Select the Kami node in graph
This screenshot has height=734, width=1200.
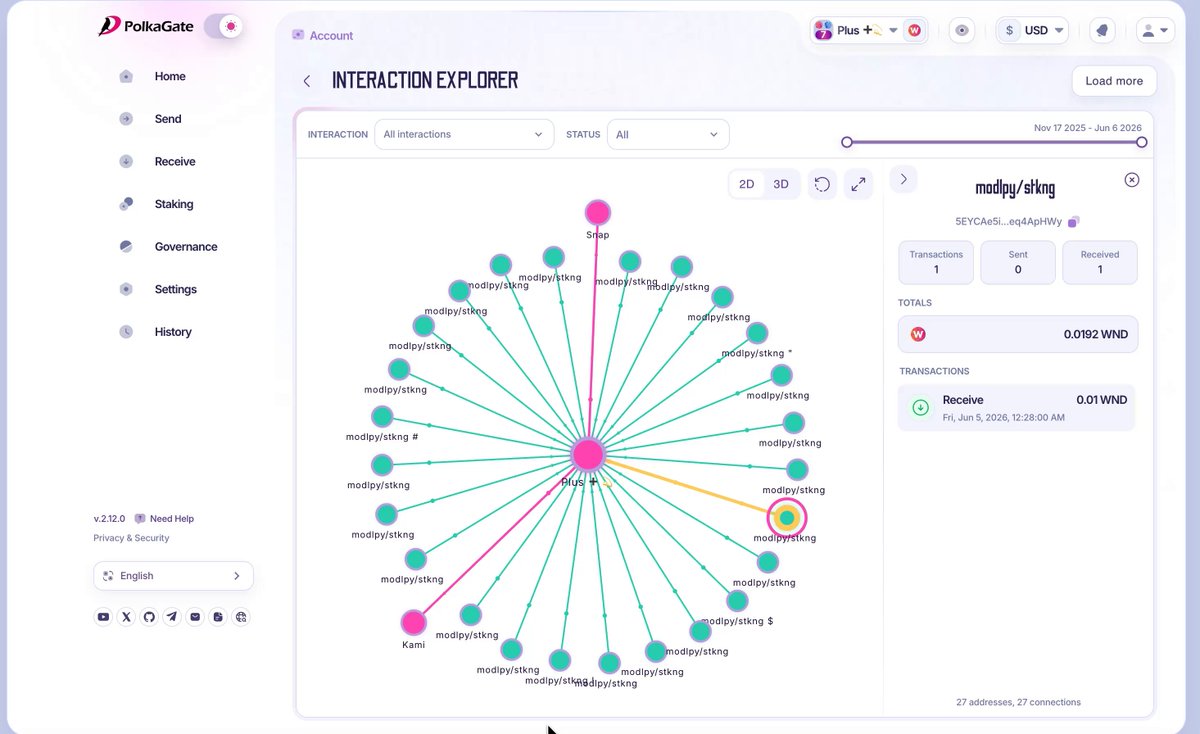414,623
